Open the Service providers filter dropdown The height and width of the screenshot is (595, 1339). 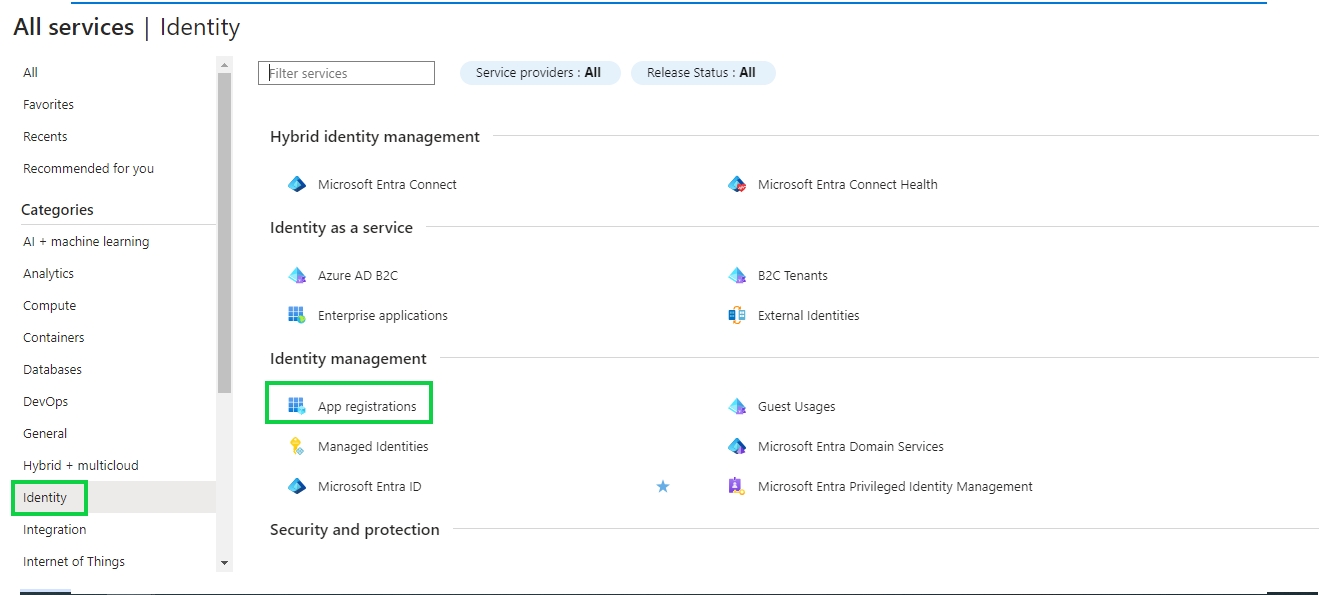tap(539, 73)
